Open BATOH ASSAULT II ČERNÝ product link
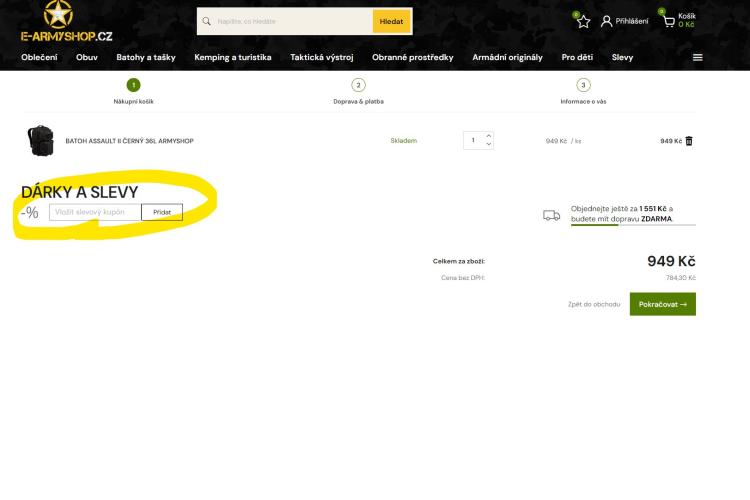Screen dimensions: 750x500 pos(130,141)
